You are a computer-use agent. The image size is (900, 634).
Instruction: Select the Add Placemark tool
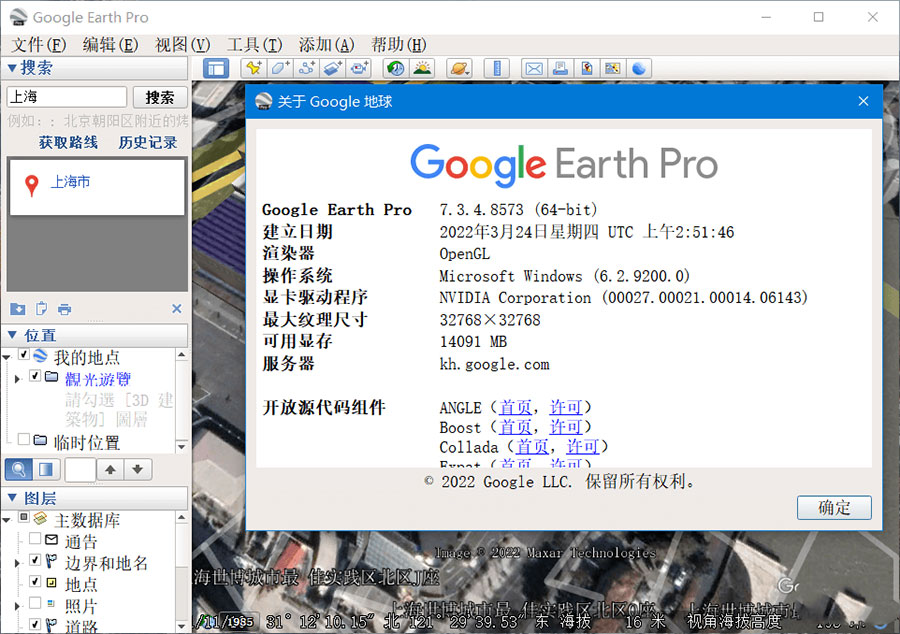[x=253, y=67]
